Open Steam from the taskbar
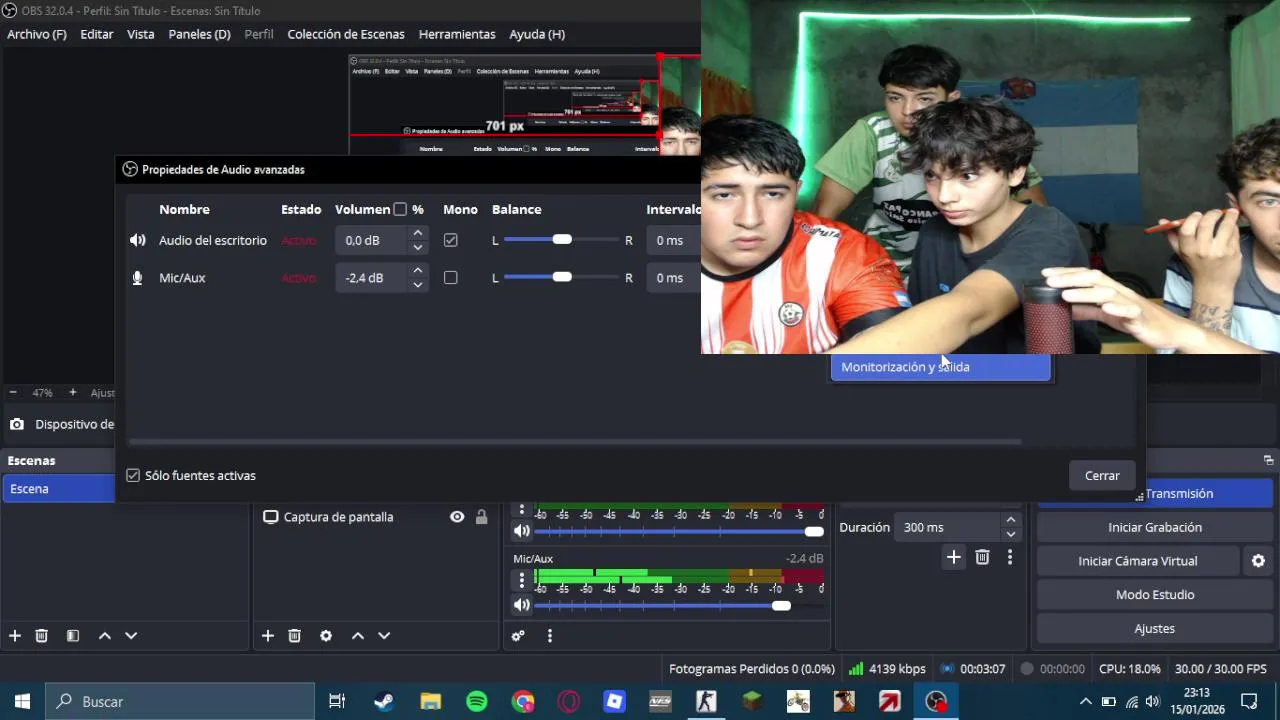Screen dimensions: 1280x720 (384, 702)
